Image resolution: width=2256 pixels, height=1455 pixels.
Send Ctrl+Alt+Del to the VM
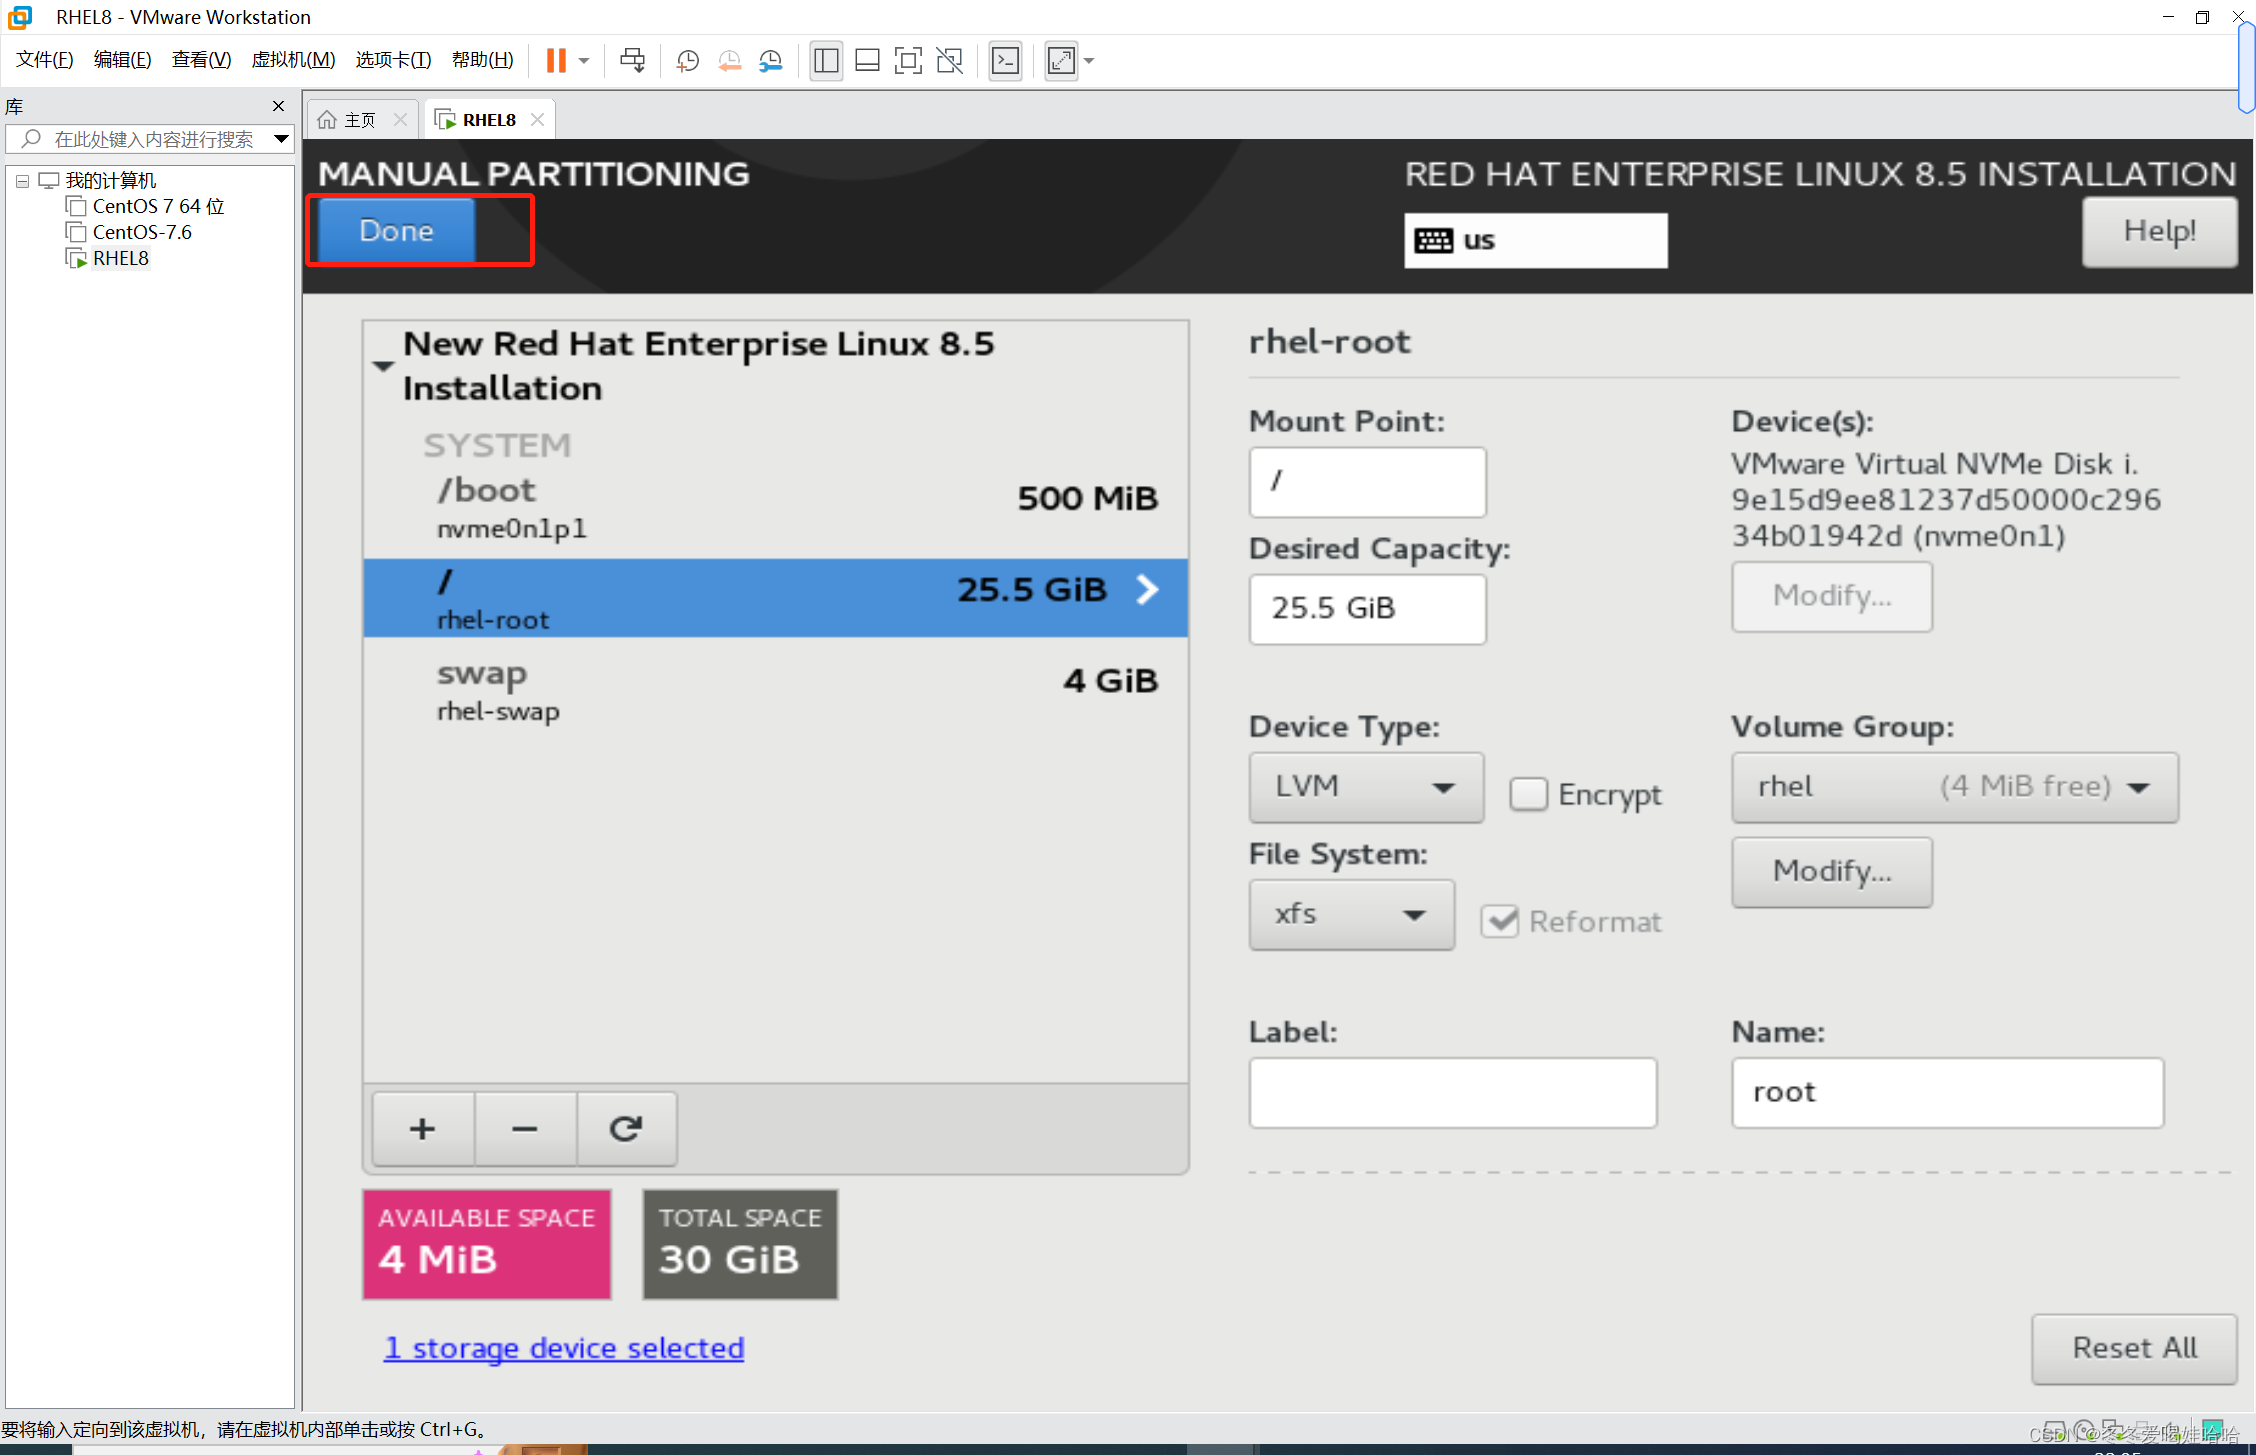(632, 61)
